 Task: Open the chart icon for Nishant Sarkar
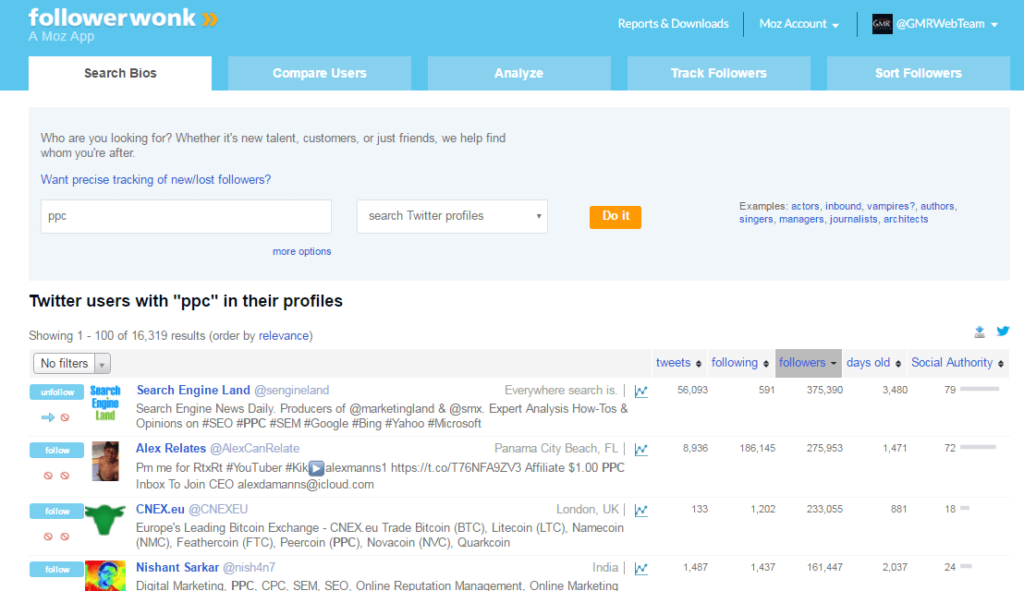point(641,568)
